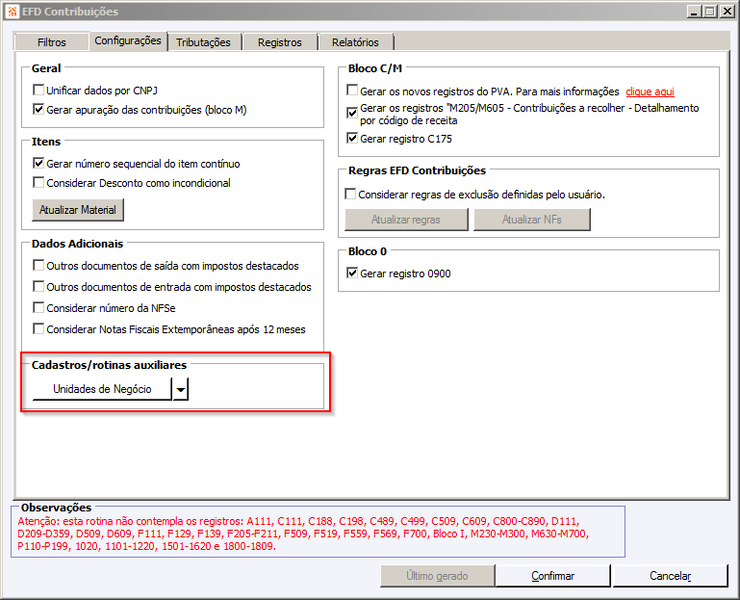Click the EFD Contribuições title bar icon
Screen dimensions: 740x600
[12, 11]
